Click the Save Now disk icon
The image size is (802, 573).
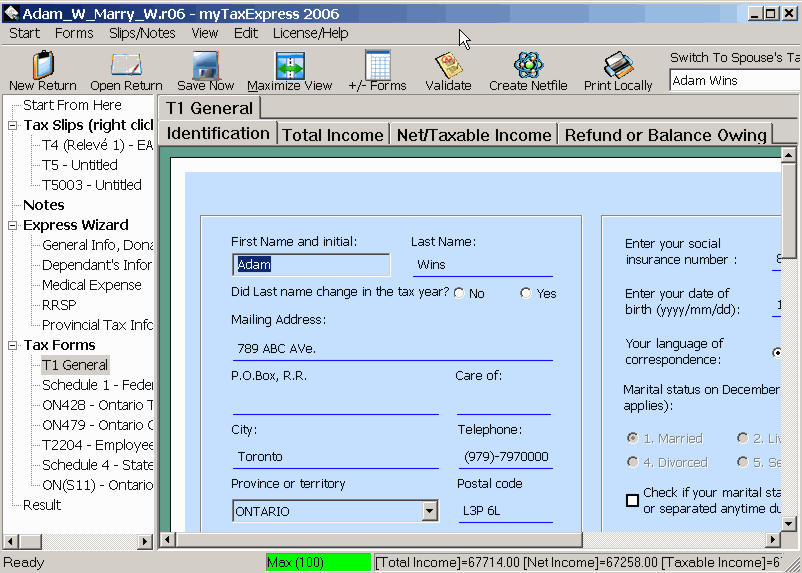pyautogui.click(x=205, y=66)
